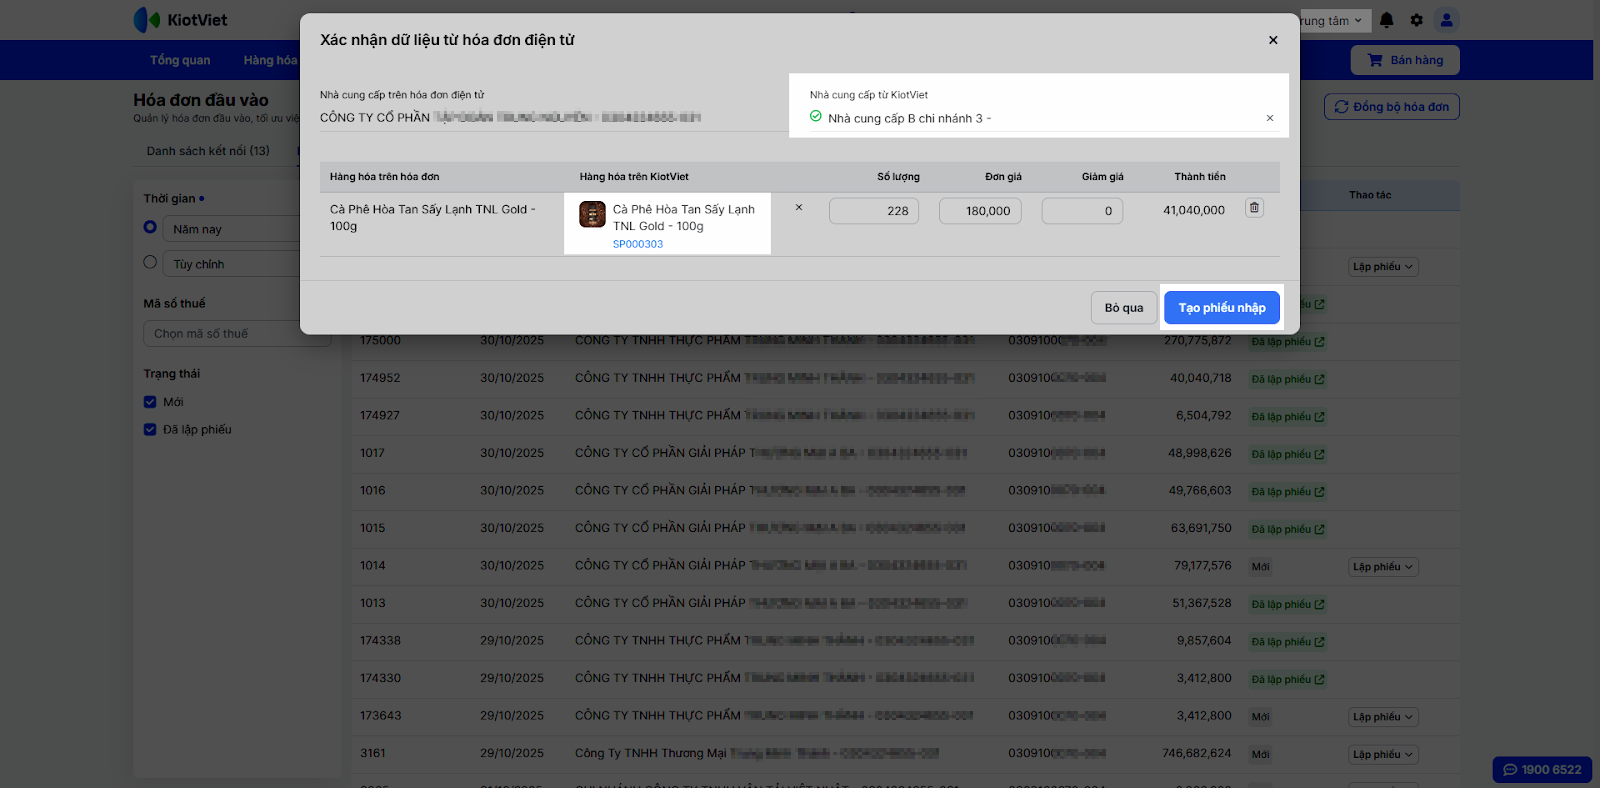Open the user account avatar menu

[1446, 20]
